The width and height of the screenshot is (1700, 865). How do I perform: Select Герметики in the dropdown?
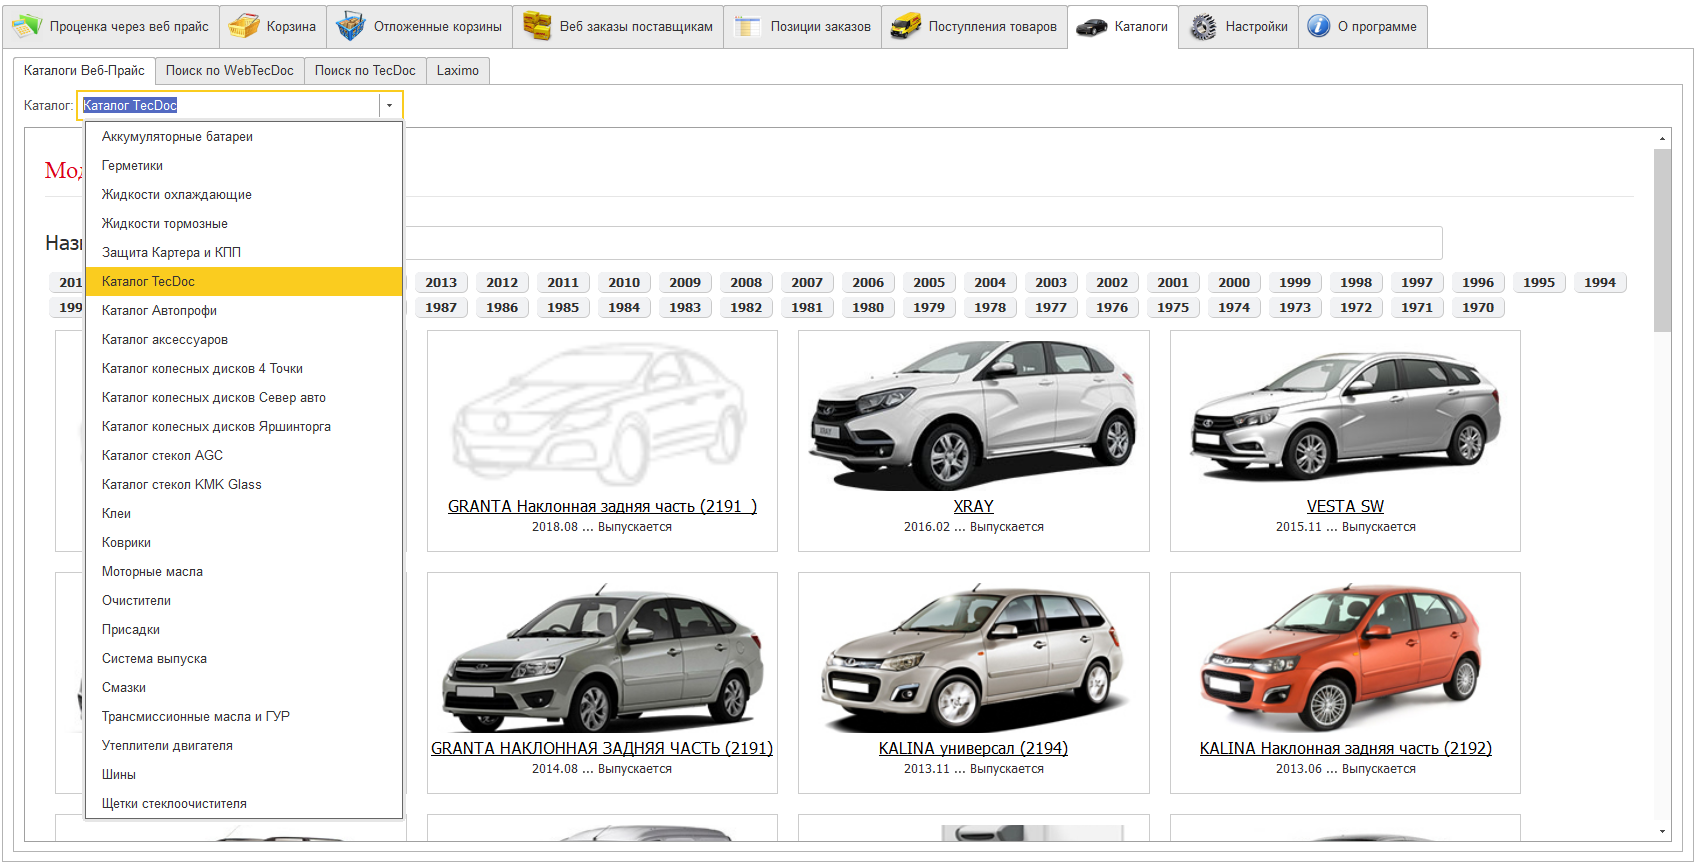click(x=244, y=166)
